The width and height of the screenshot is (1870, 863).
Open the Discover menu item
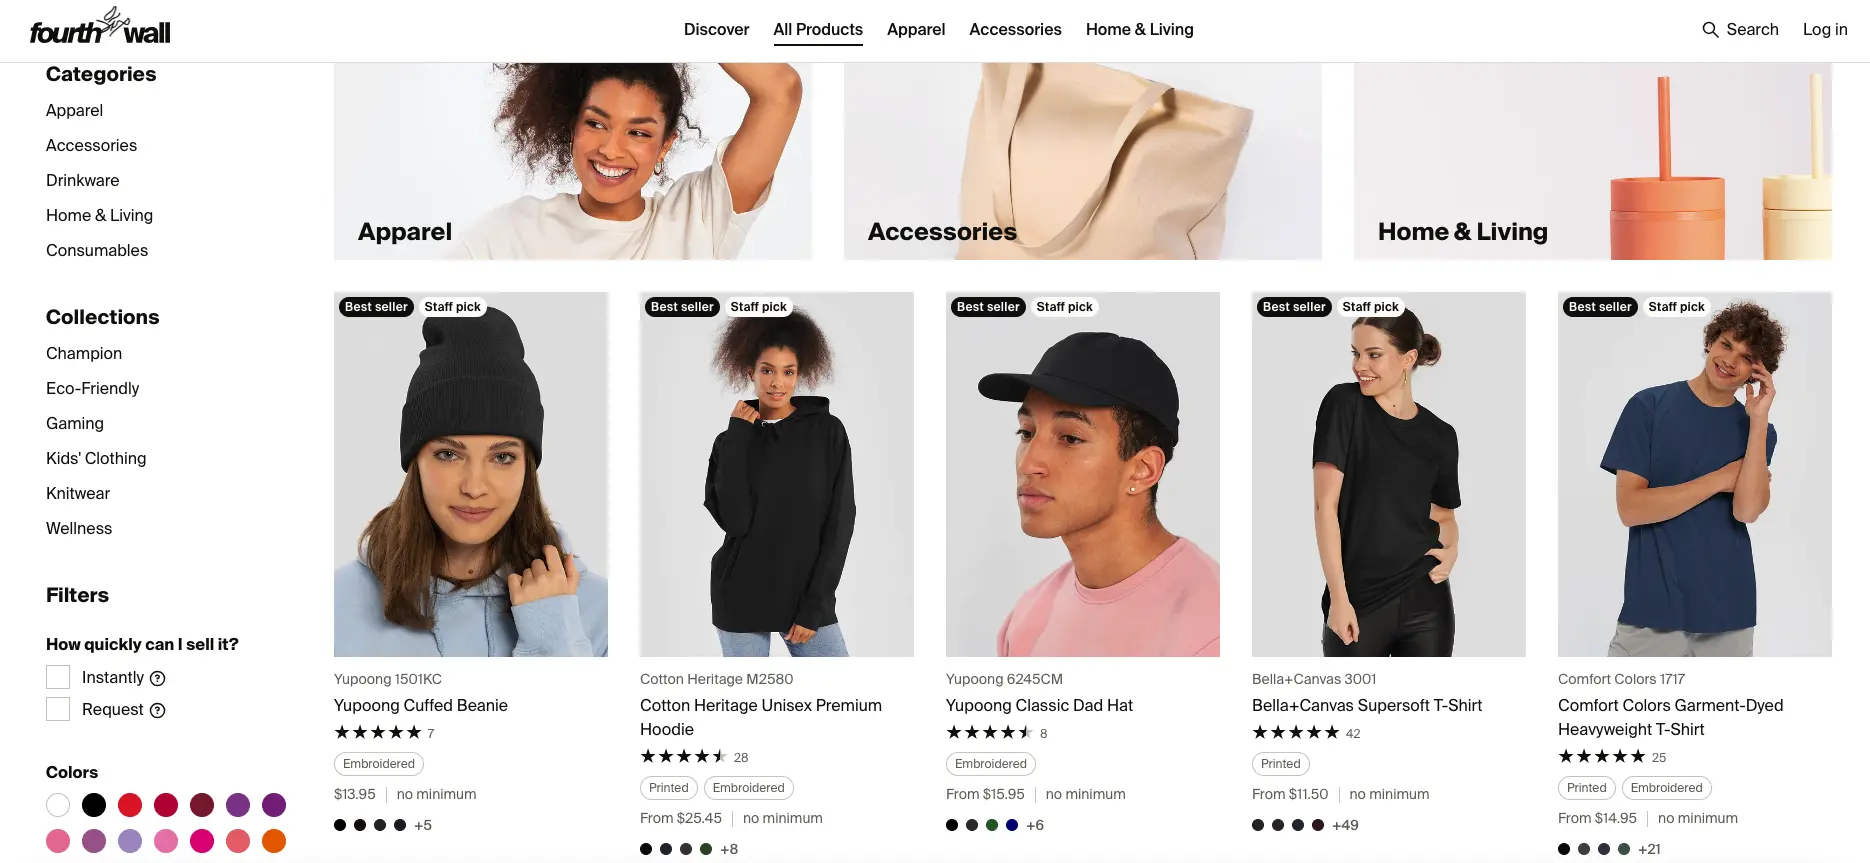pyautogui.click(x=716, y=29)
